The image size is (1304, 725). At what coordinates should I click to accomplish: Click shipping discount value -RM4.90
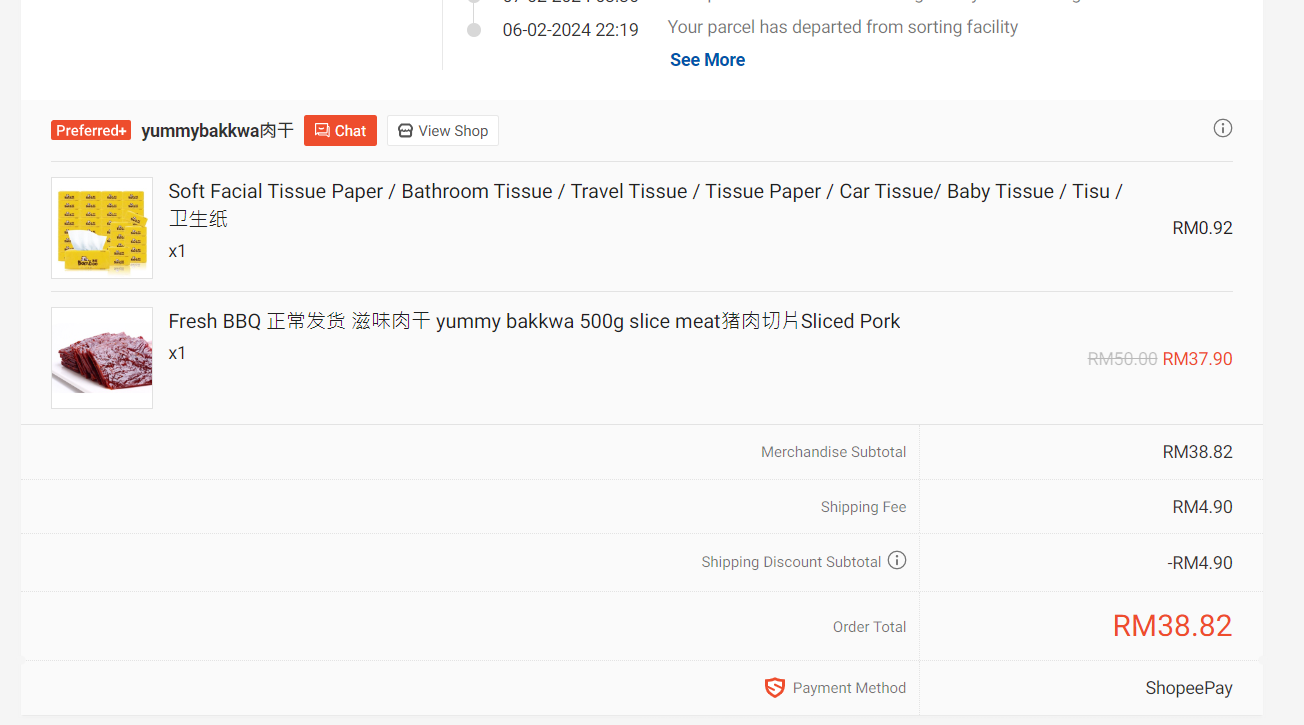pos(1200,563)
